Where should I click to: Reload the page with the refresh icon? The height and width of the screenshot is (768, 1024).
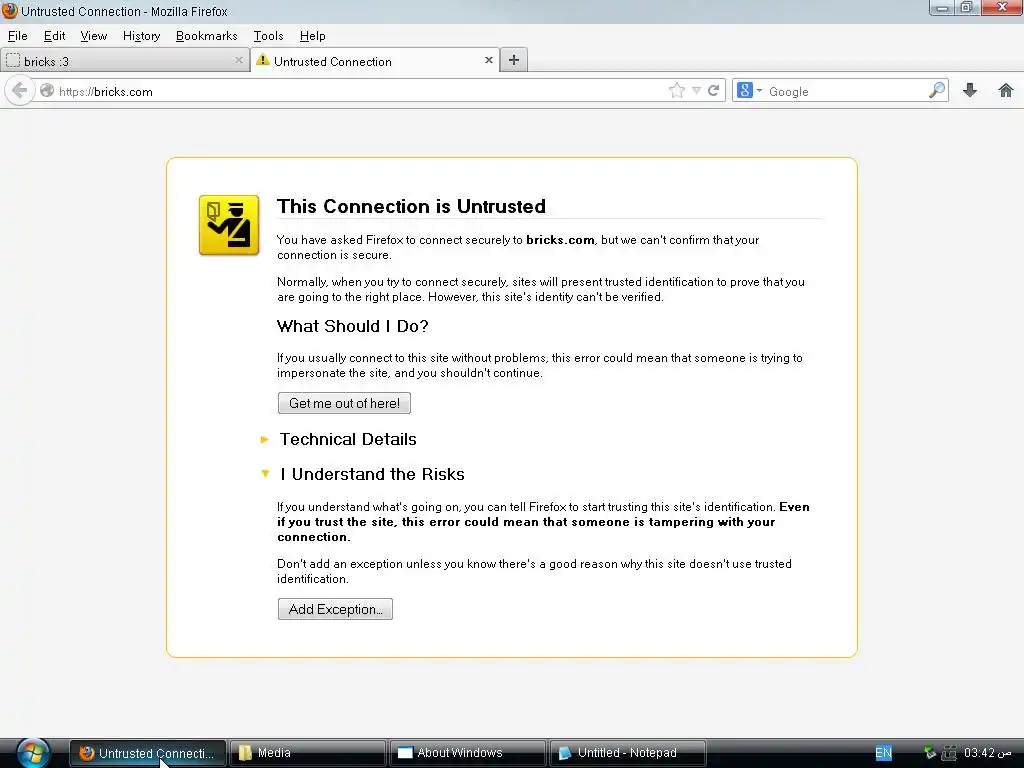click(x=713, y=90)
